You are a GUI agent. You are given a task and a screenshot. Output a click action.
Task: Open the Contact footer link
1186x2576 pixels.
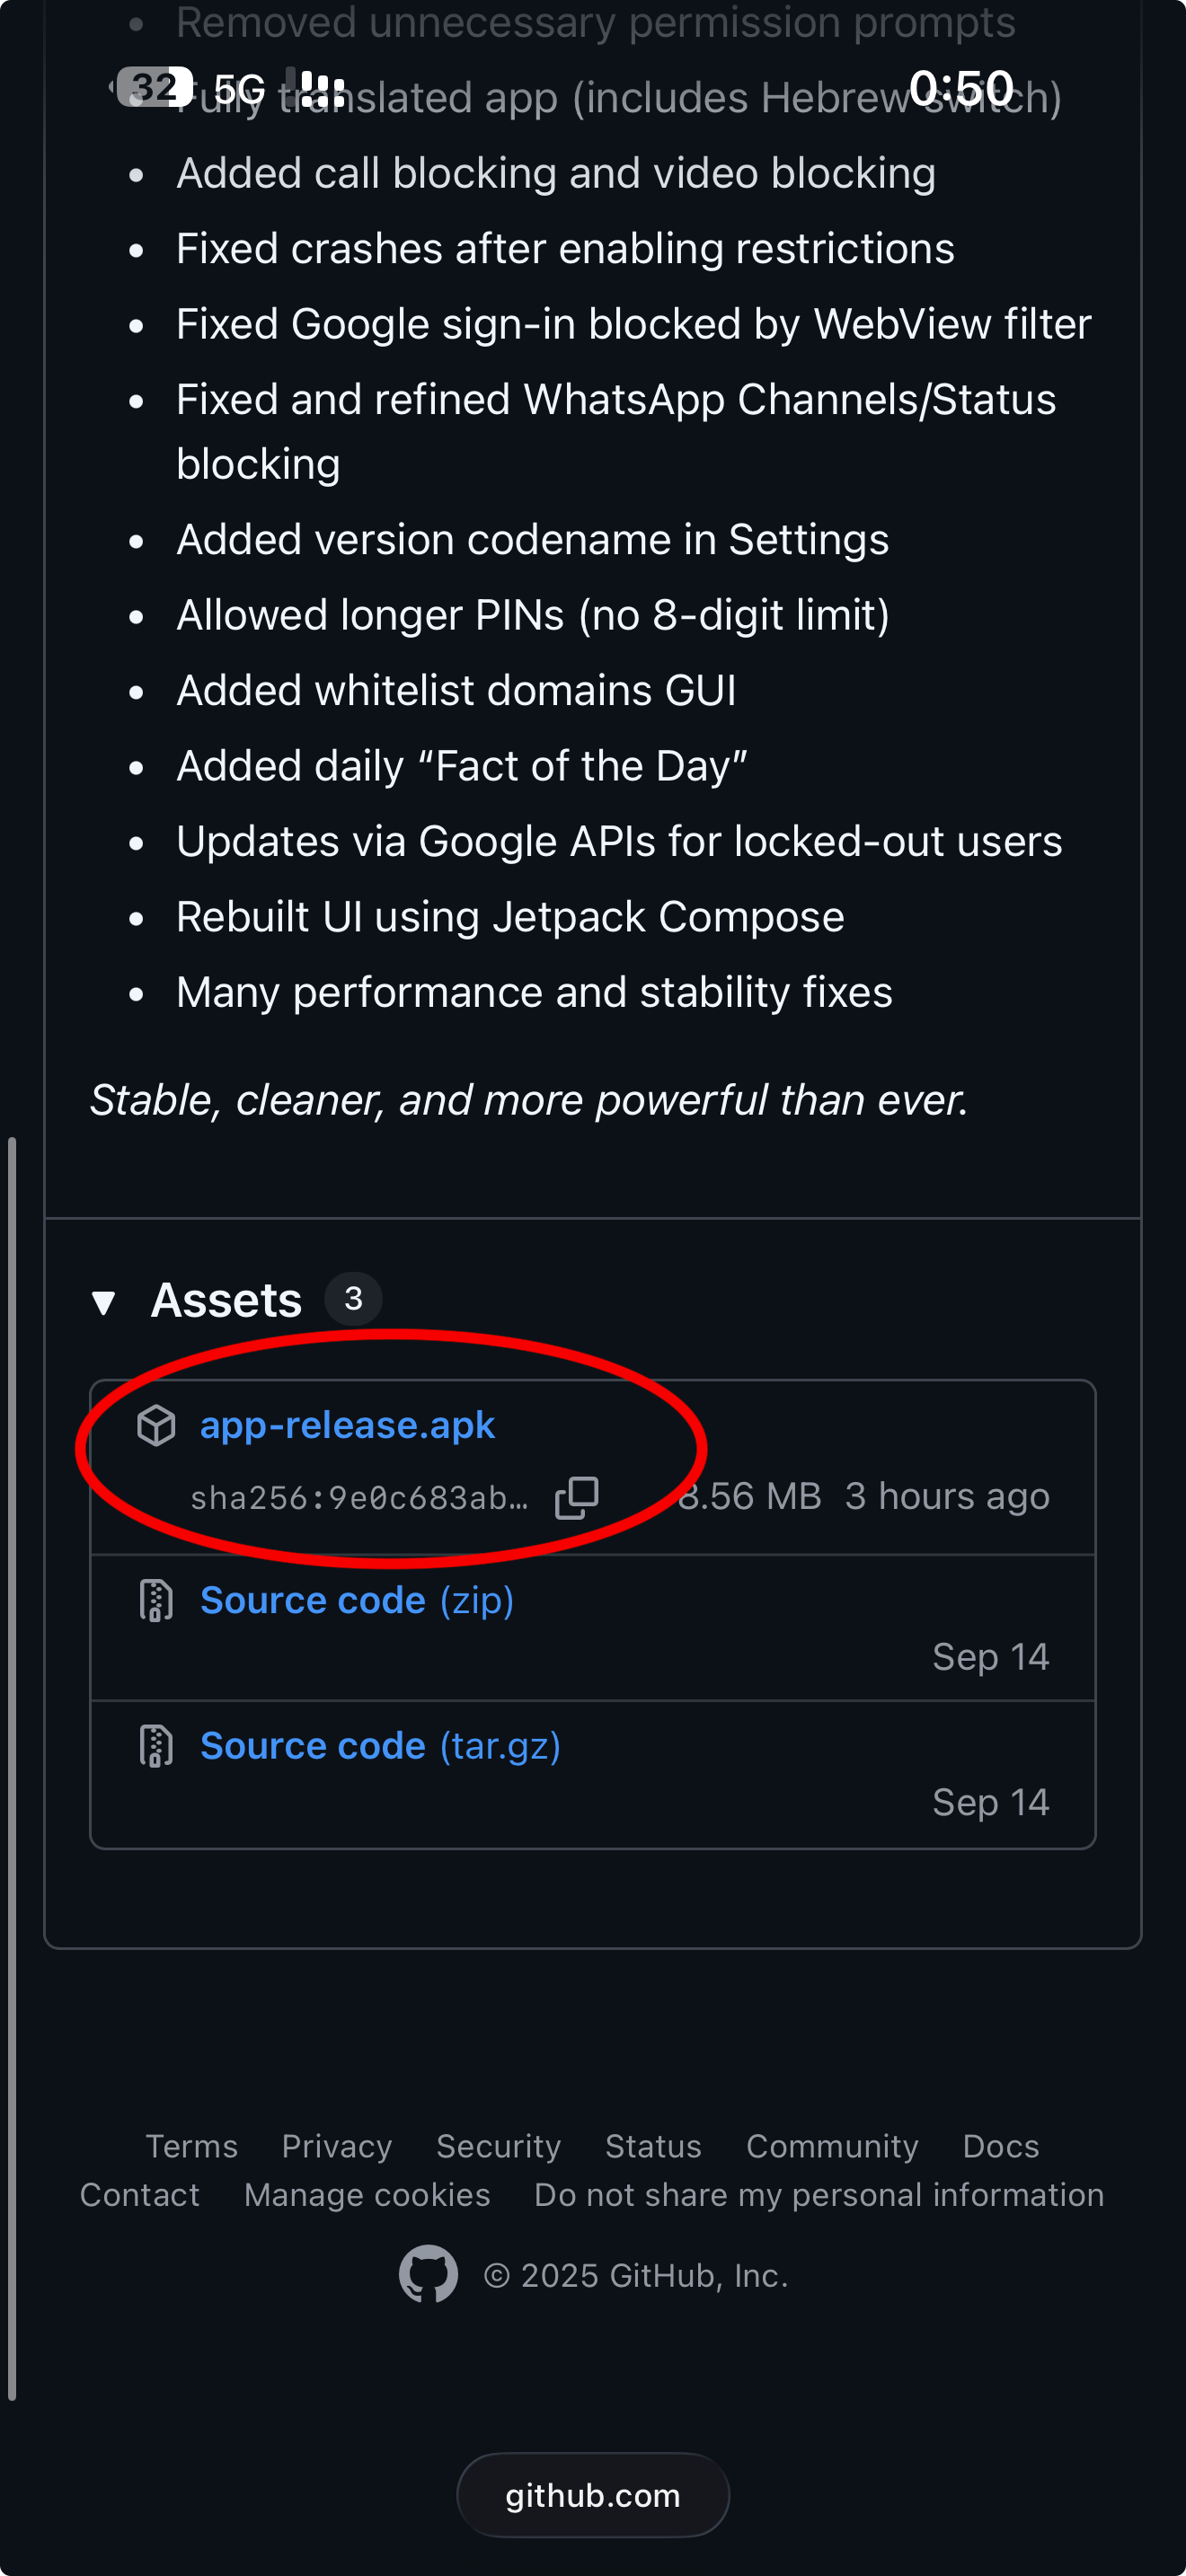140,2194
